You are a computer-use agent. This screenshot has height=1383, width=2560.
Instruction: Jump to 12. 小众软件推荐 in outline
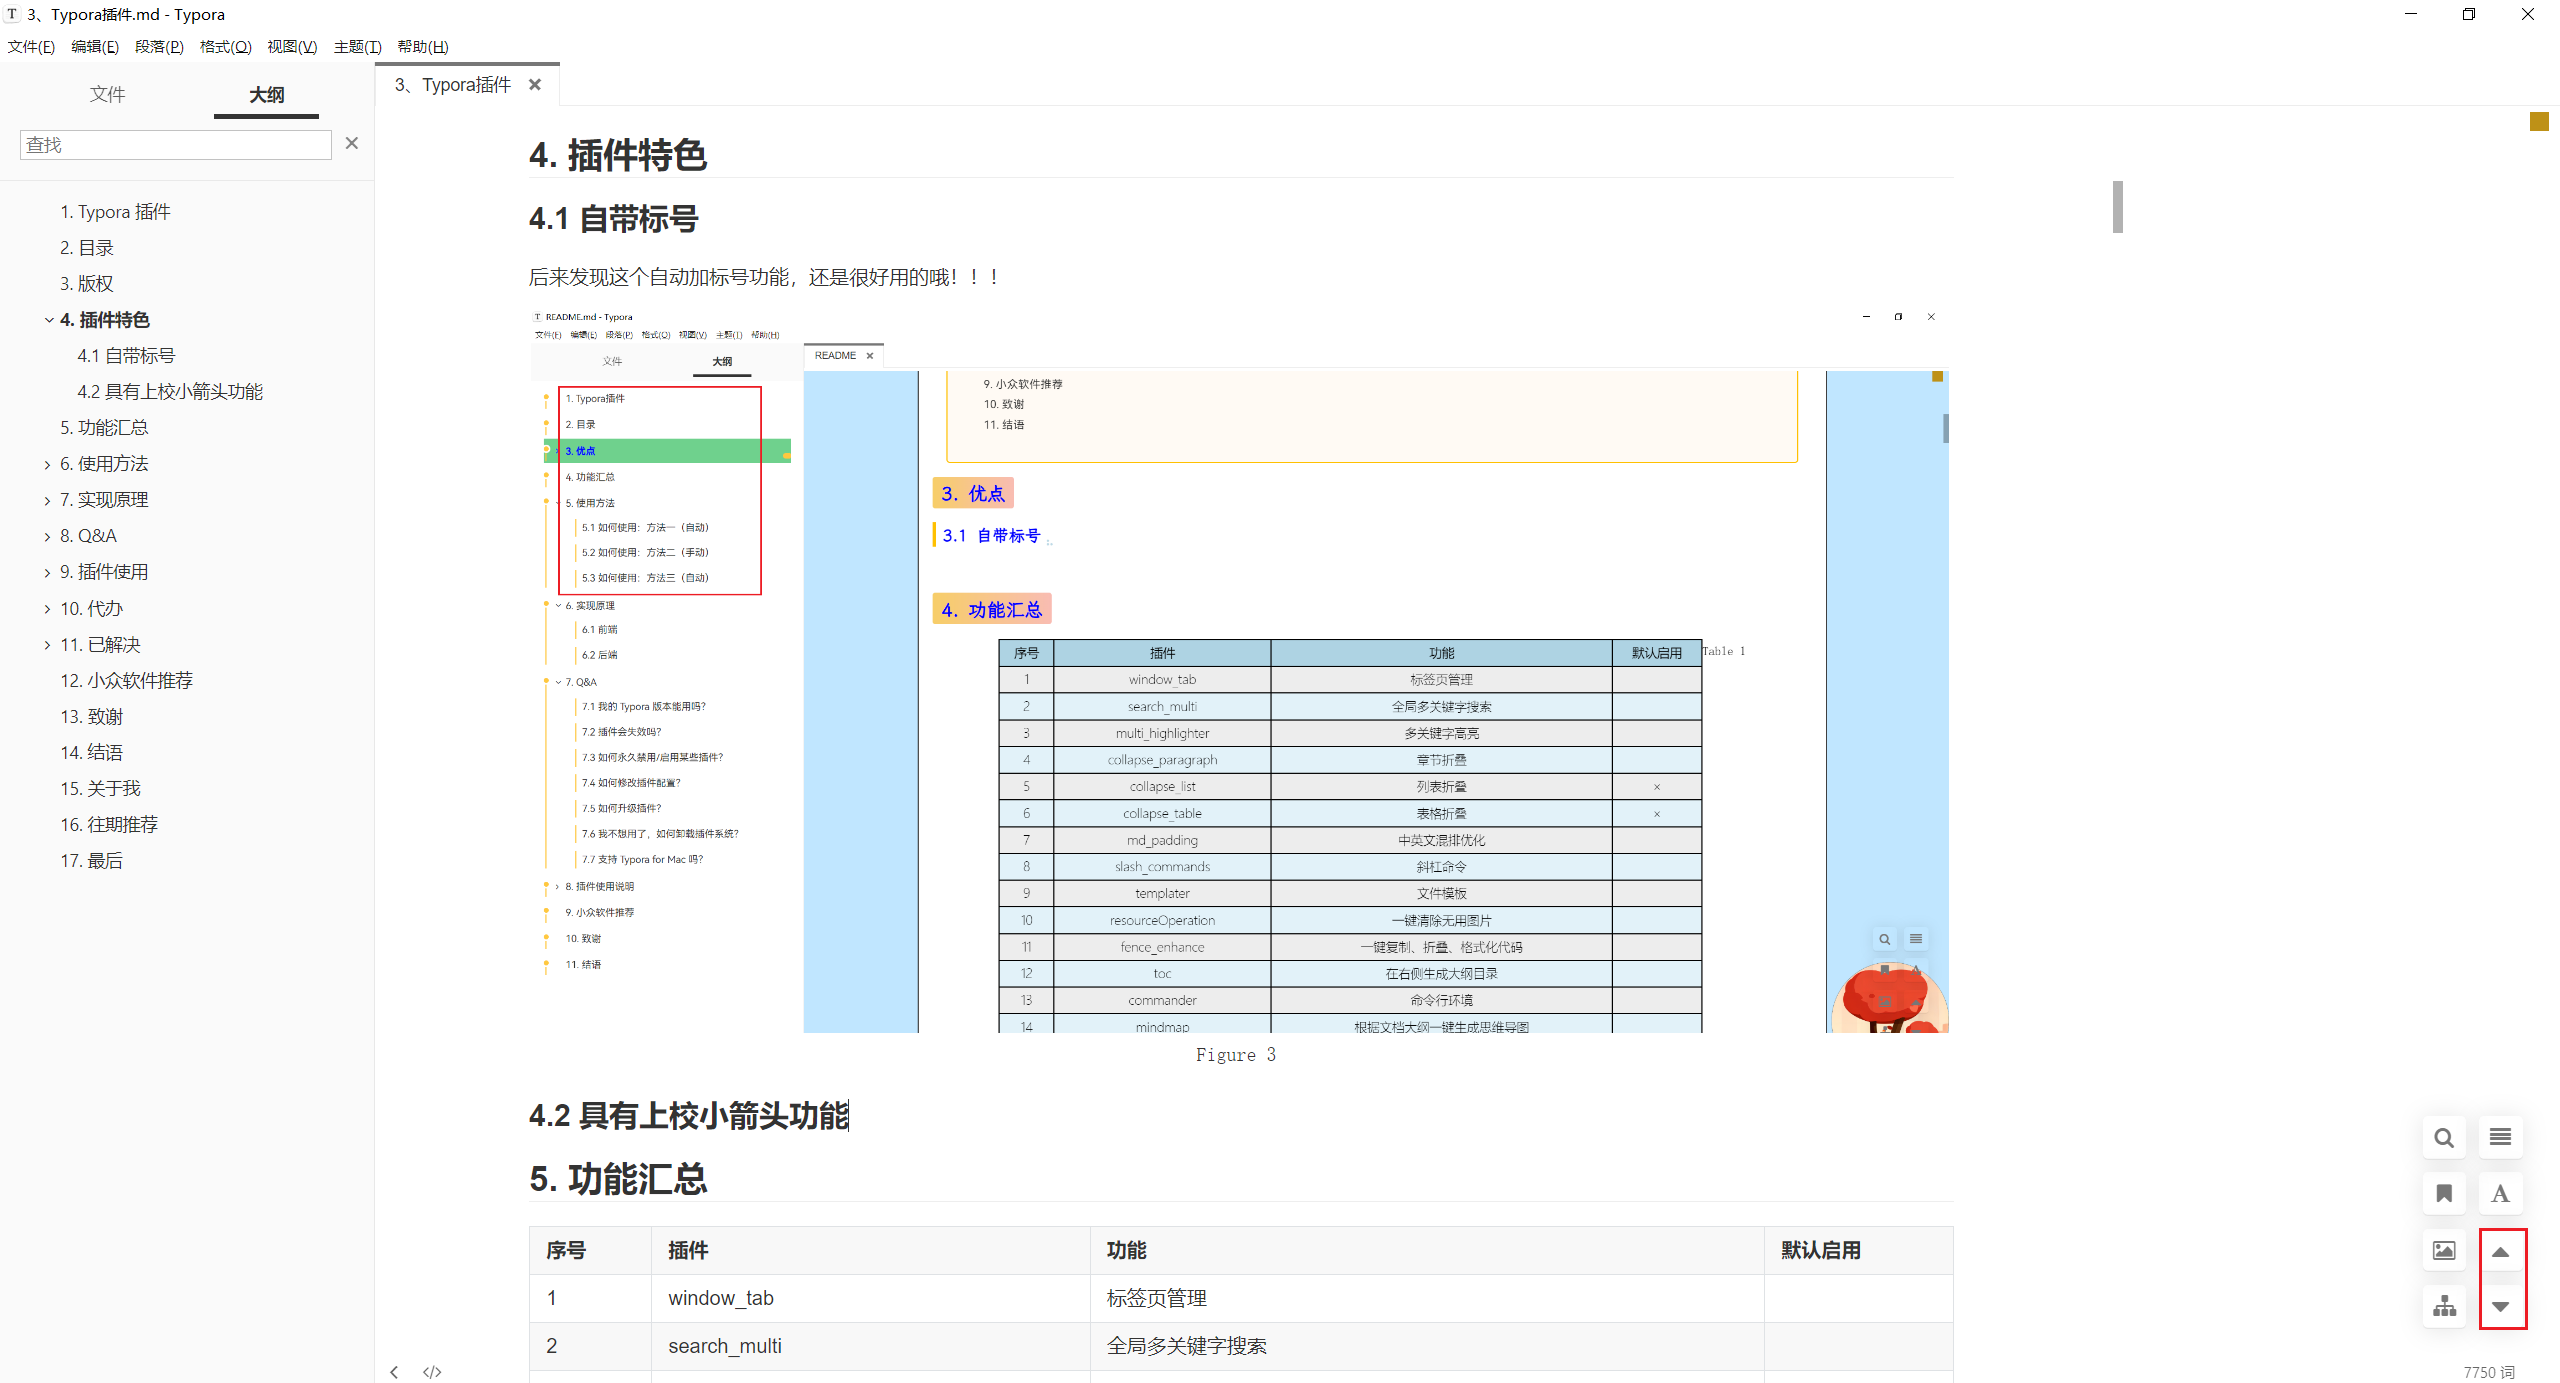(x=126, y=681)
